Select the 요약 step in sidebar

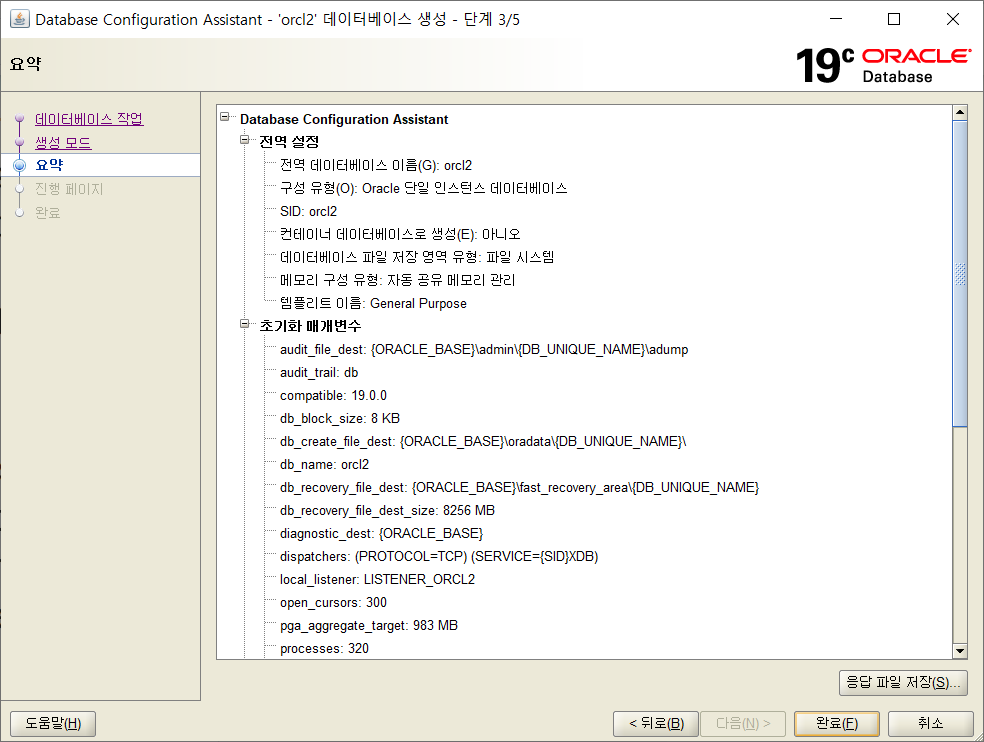pyautogui.click(x=49, y=165)
